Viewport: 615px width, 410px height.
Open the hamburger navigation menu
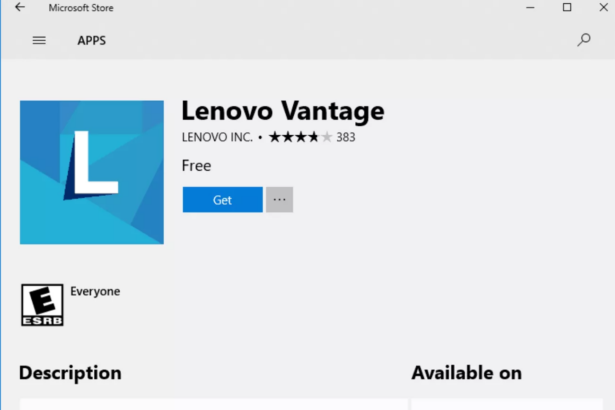click(39, 40)
